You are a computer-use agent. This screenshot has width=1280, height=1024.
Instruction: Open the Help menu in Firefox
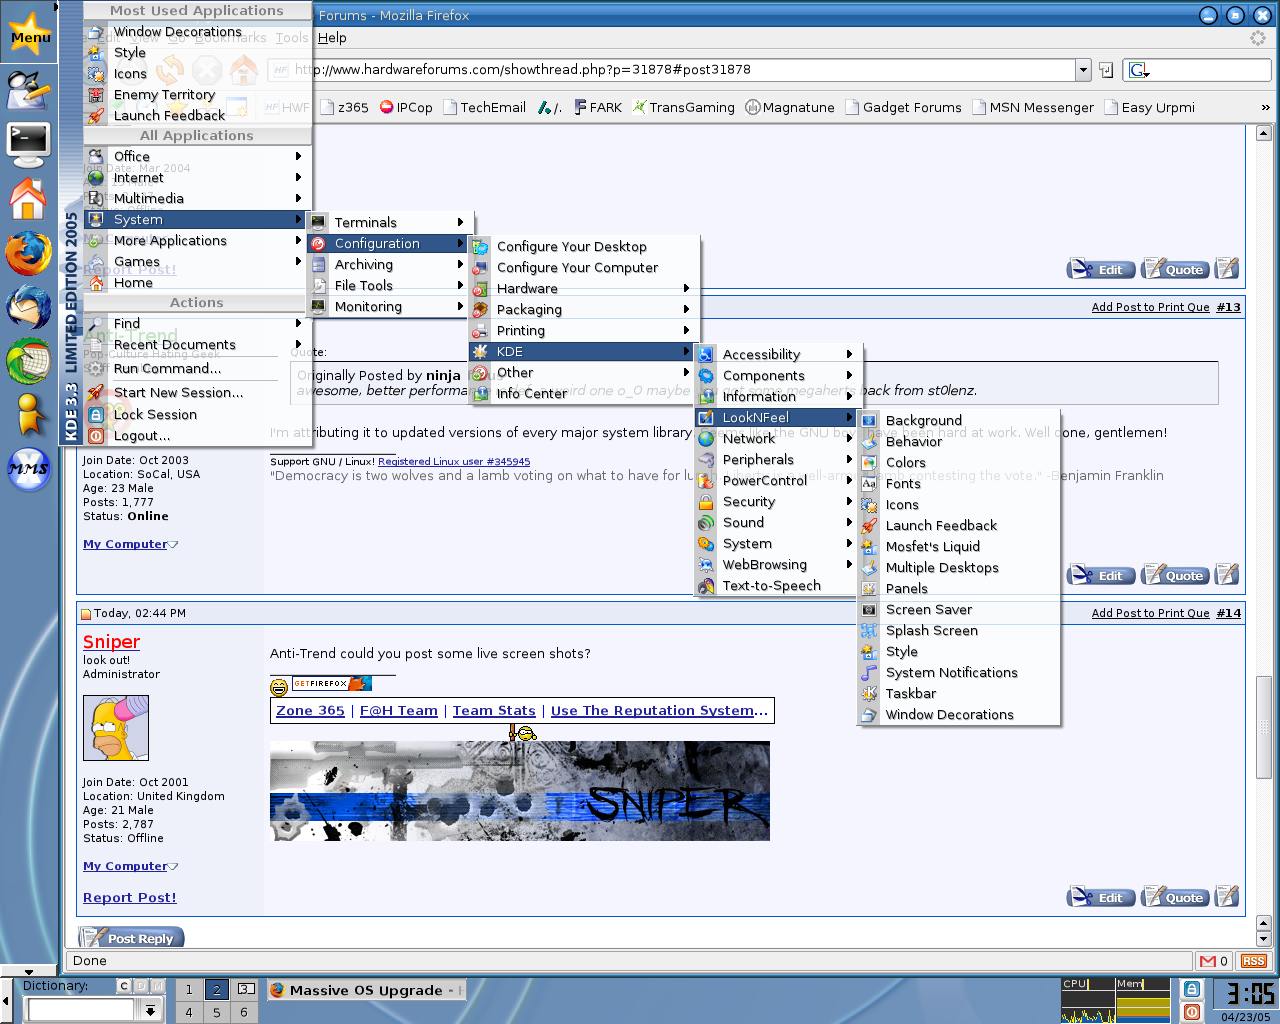(332, 38)
